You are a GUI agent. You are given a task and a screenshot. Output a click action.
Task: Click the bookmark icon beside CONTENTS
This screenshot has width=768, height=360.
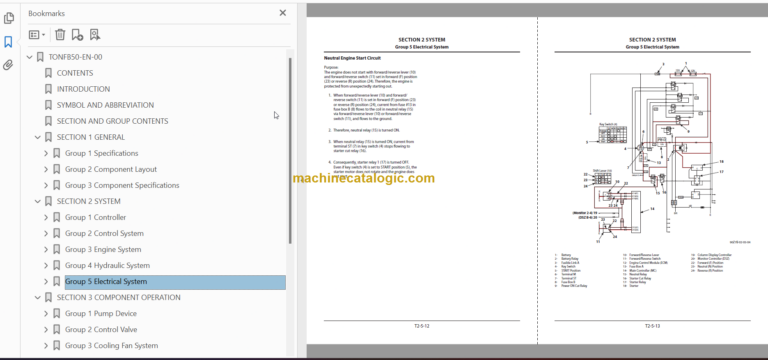[x=48, y=73]
